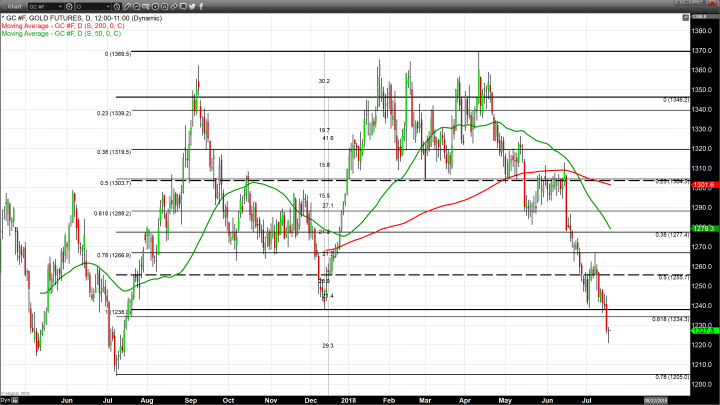Image resolution: width=720 pixels, height=405 pixels.
Task: Click the Chart window title label
Action: click(15, 6)
